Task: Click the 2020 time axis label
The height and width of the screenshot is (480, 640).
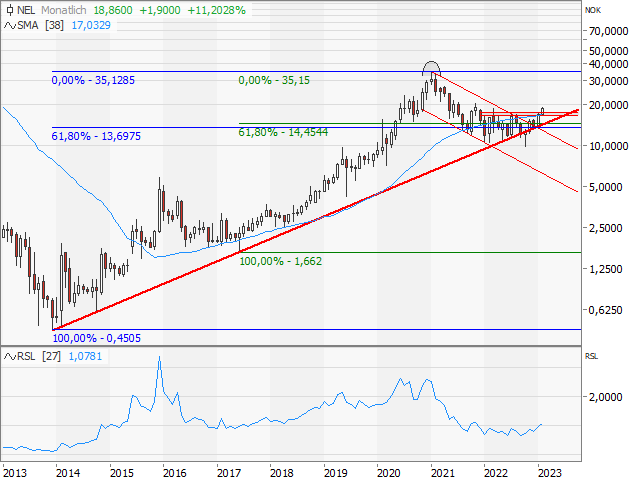Action: click(x=389, y=473)
